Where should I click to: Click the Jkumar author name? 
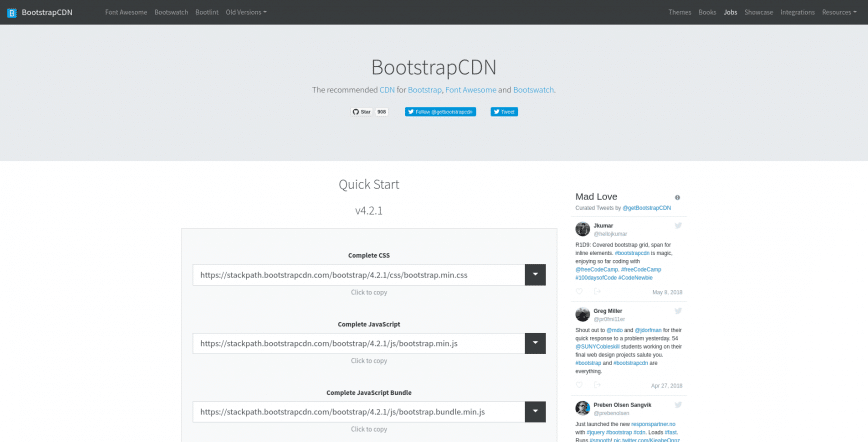point(603,225)
